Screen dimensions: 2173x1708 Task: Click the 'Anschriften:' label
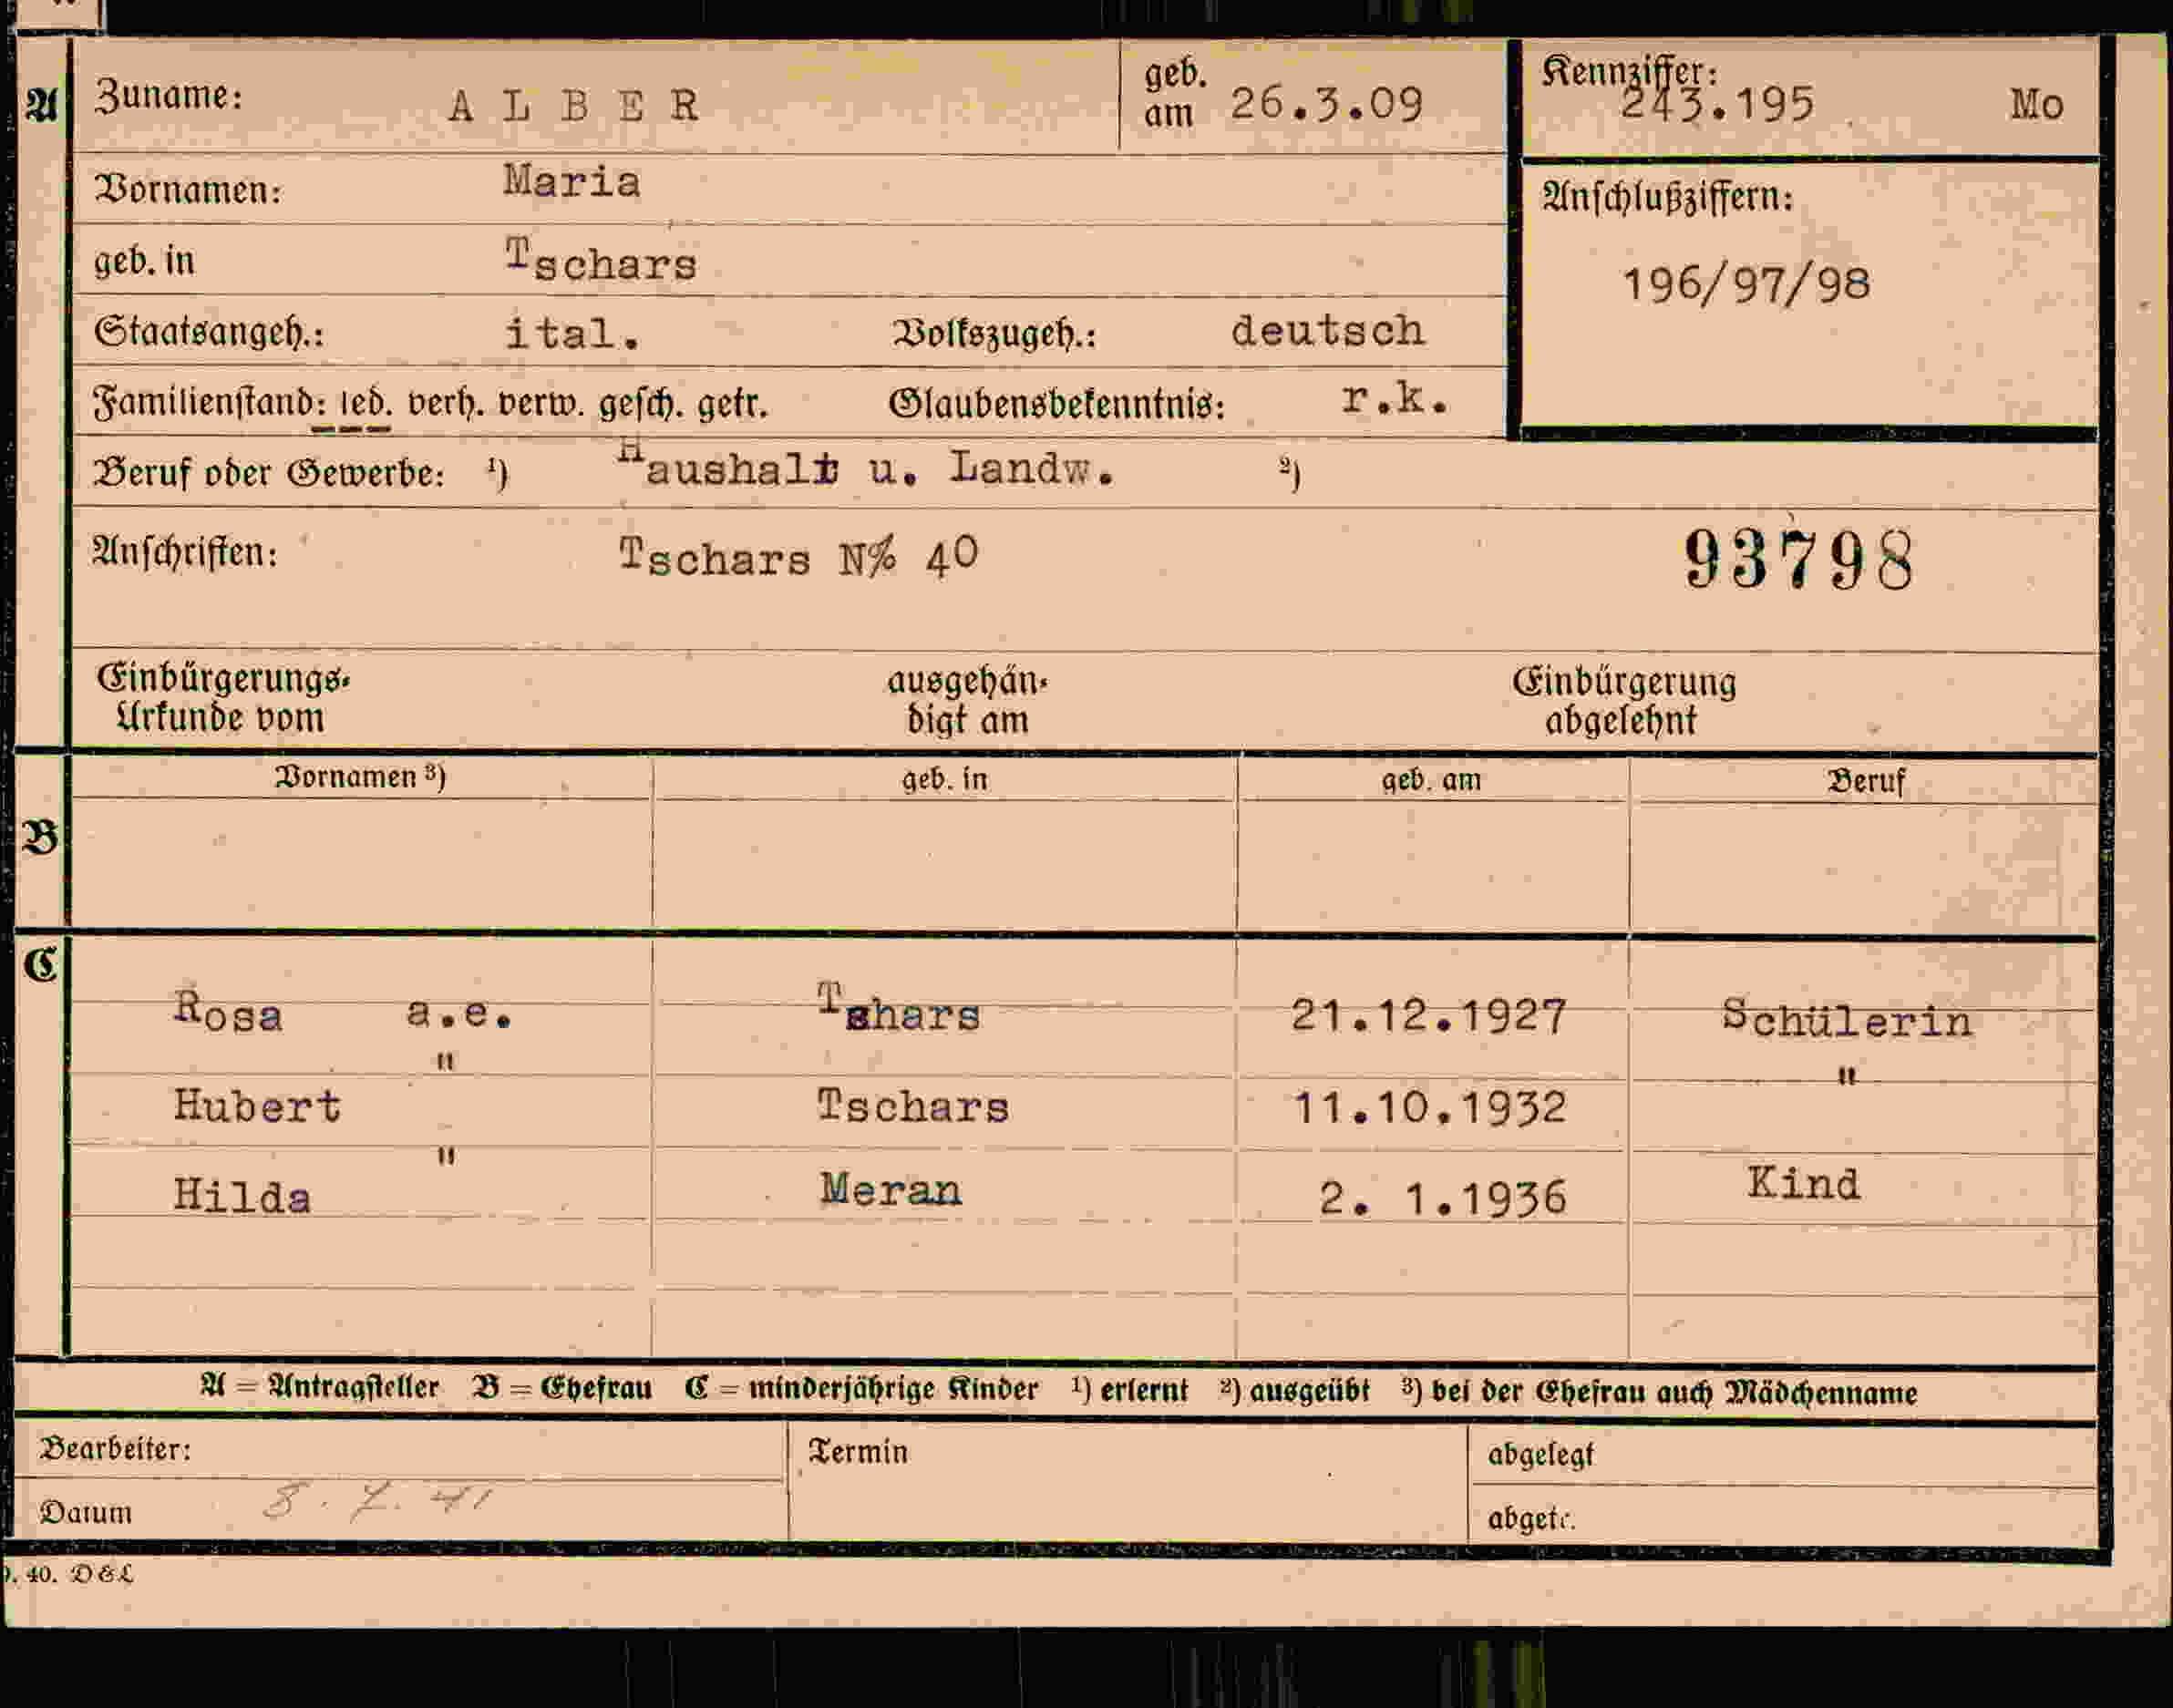click(x=185, y=552)
